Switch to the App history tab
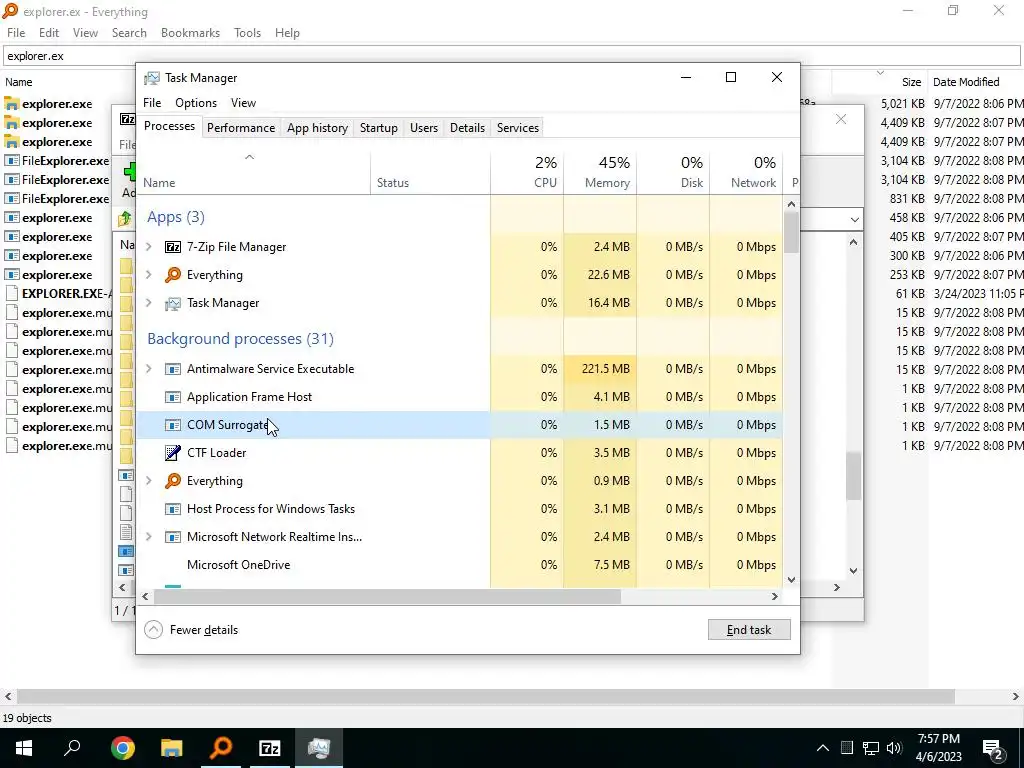Viewport: 1024px width, 768px height. click(x=317, y=128)
